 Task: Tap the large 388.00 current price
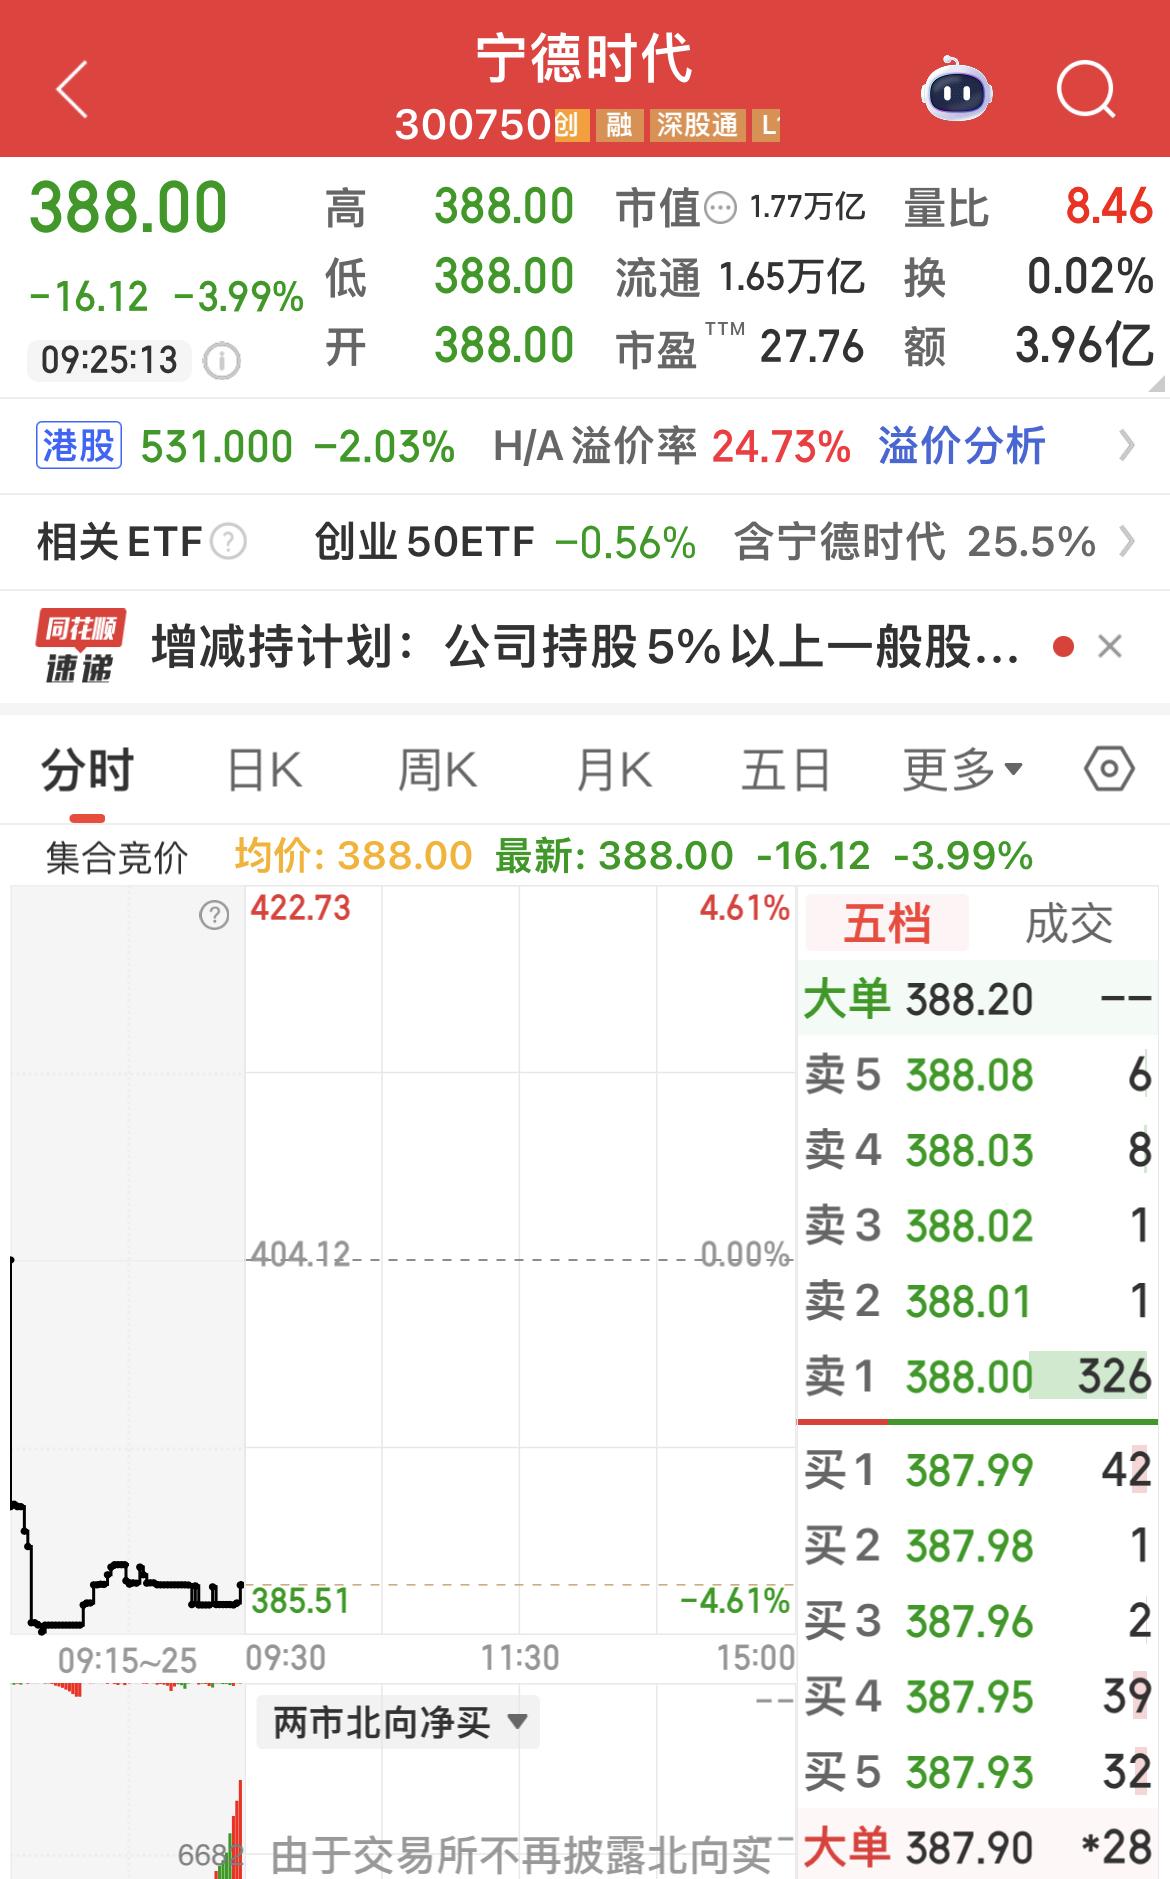click(128, 207)
